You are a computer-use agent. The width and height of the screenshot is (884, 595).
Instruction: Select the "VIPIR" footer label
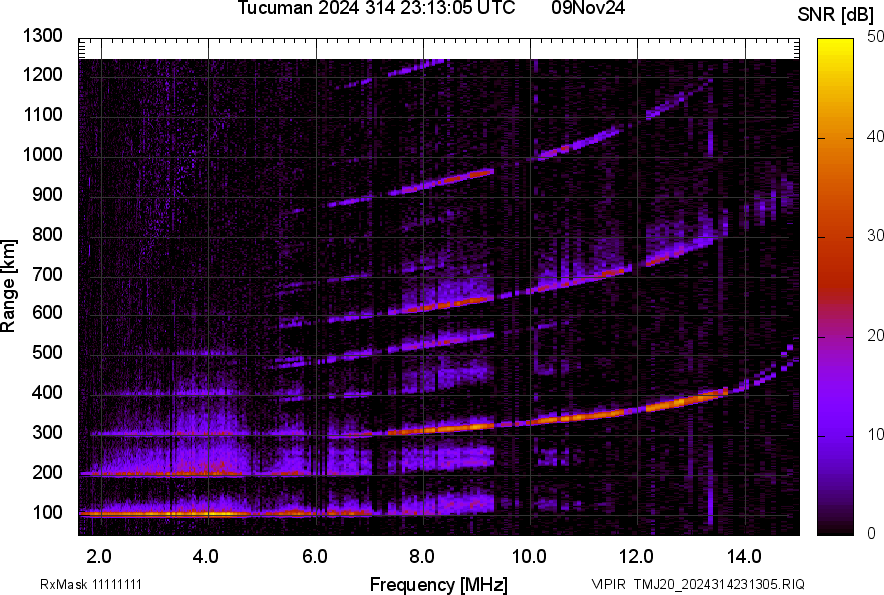[608, 584]
